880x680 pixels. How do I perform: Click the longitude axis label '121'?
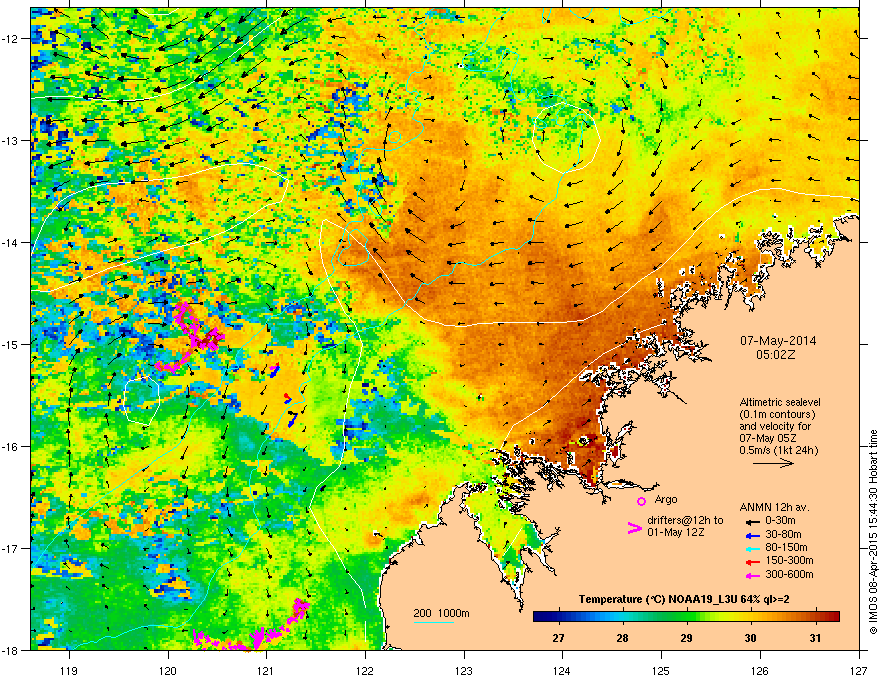(267, 670)
